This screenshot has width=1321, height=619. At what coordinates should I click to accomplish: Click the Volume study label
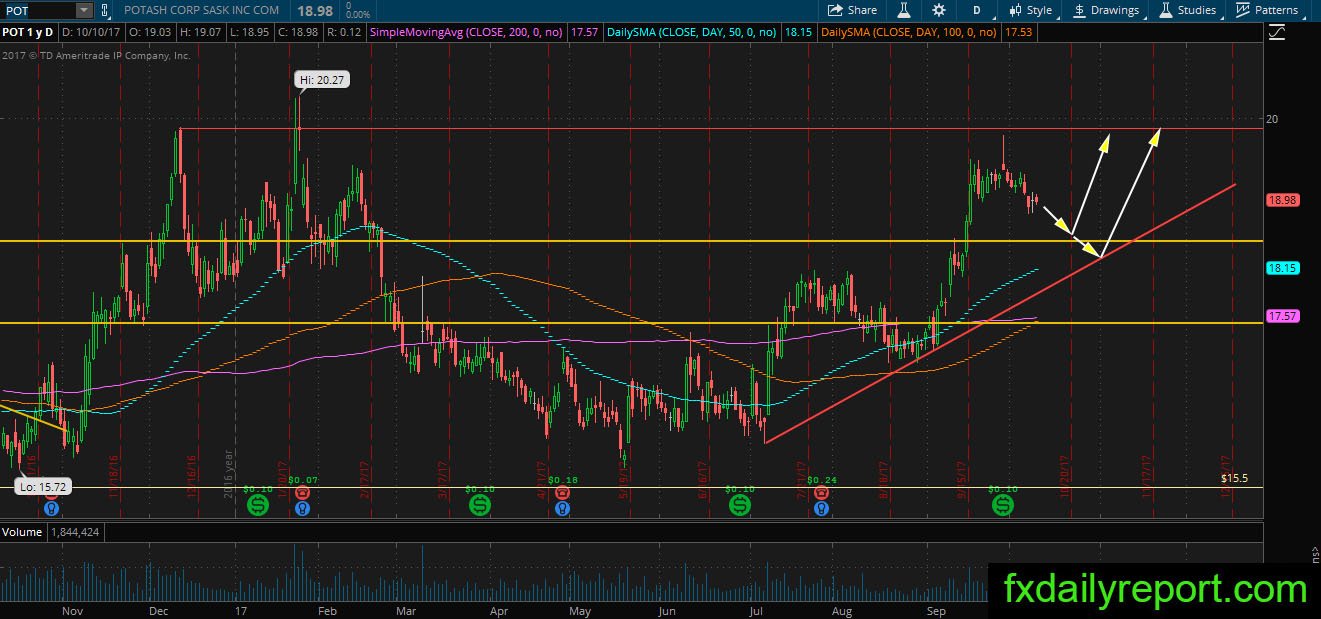23,533
